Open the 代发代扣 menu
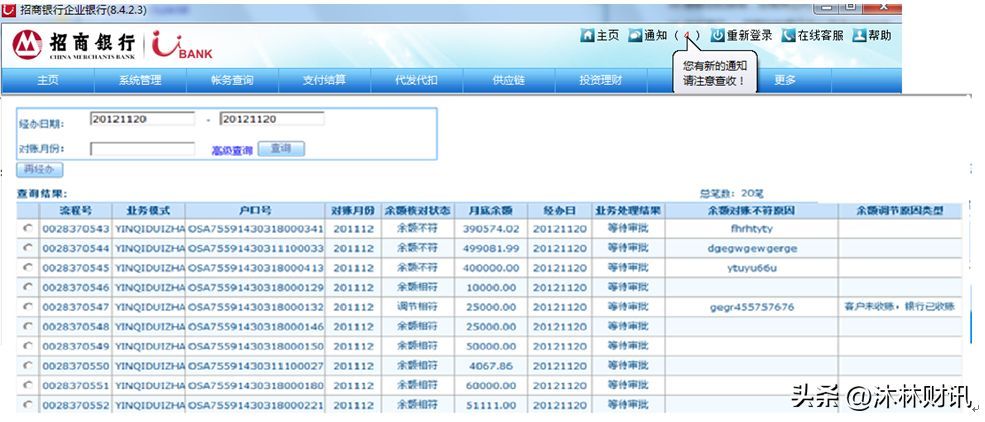 416,80
